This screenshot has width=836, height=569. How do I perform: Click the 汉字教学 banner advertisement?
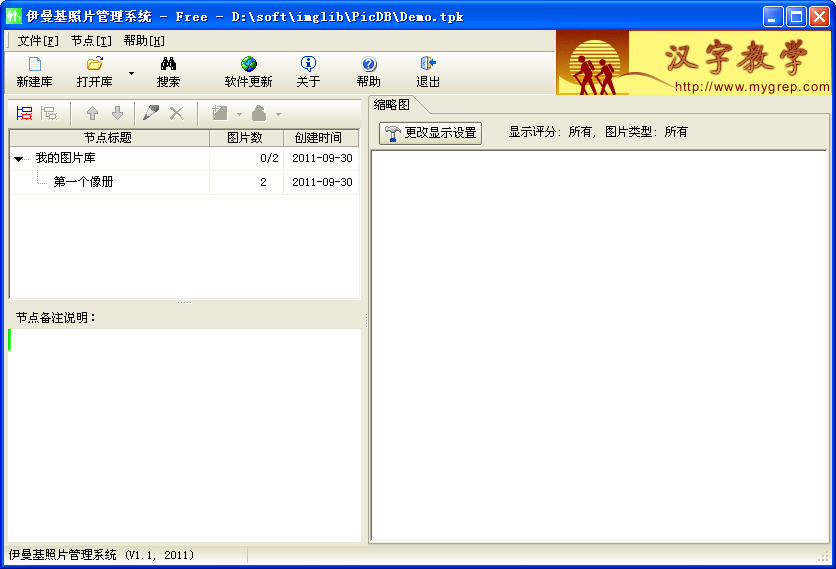pyautogui.click(x=693, y=62)
